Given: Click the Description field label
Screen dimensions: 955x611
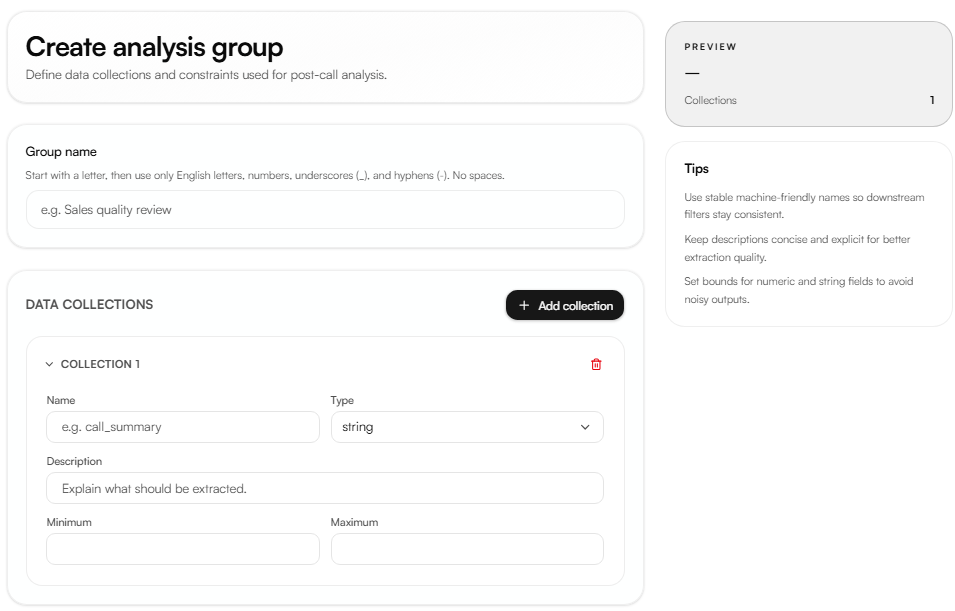Looking at the screenshot, I should [74, 461].
